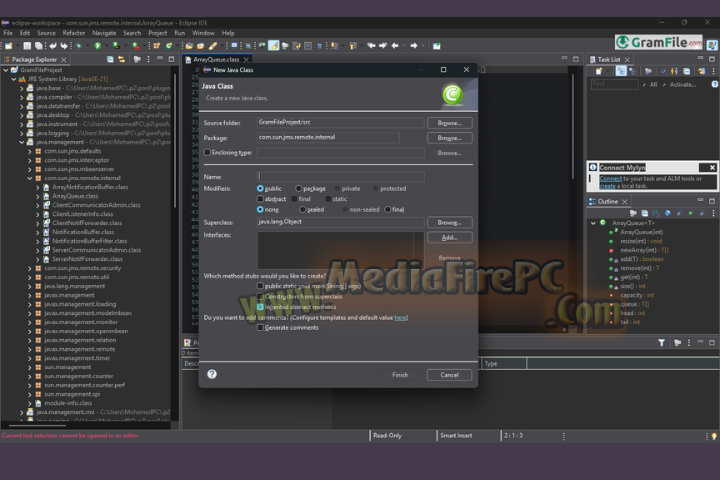Click the Cancel button in the dialog

[x=450, y=375]
